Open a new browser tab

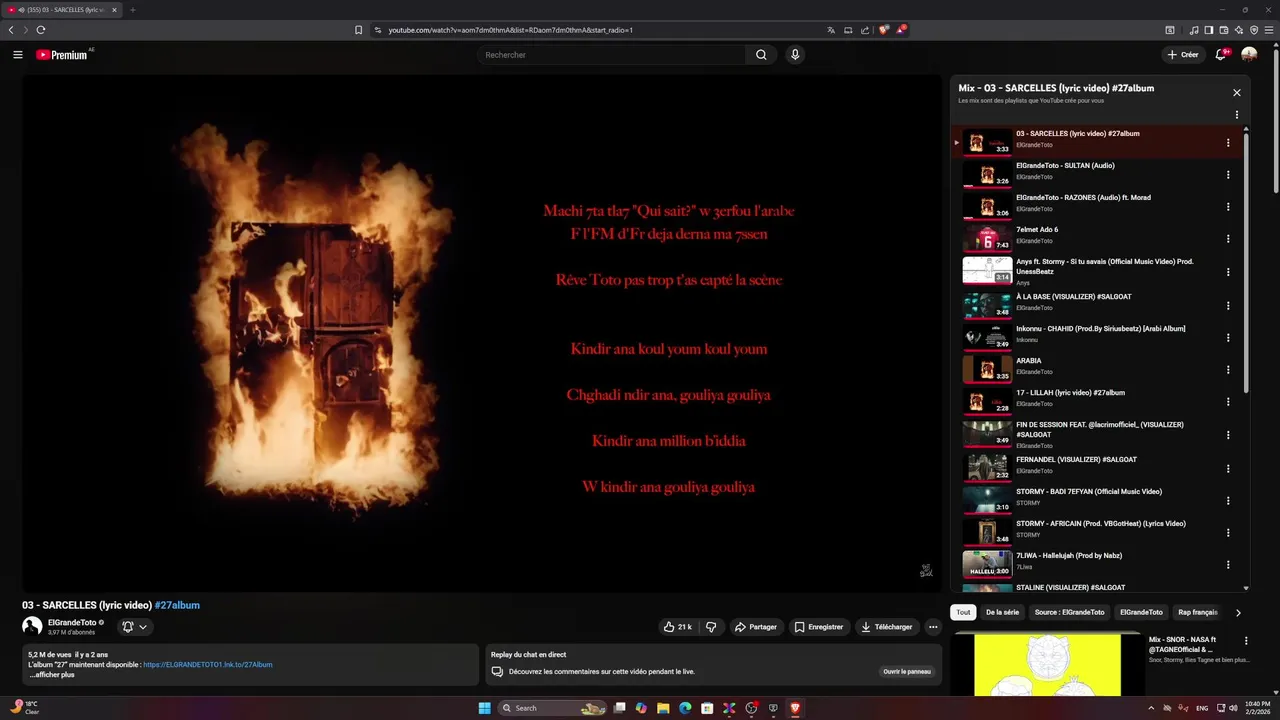pyautogui.click(x=132, y=10)
